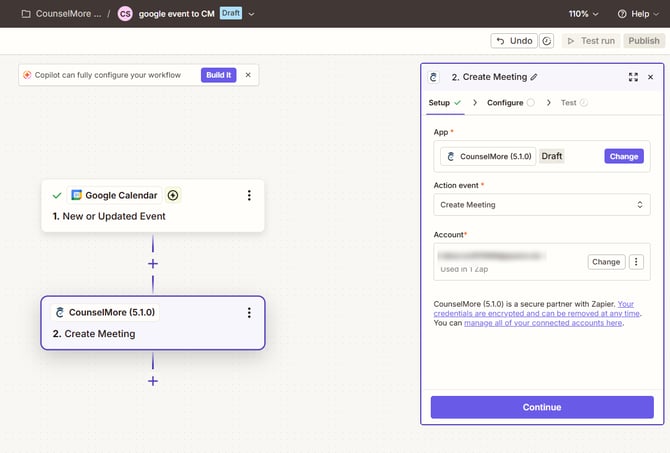Open the Help menu
The height and width of the screenshot is (453, 670).
638,14
